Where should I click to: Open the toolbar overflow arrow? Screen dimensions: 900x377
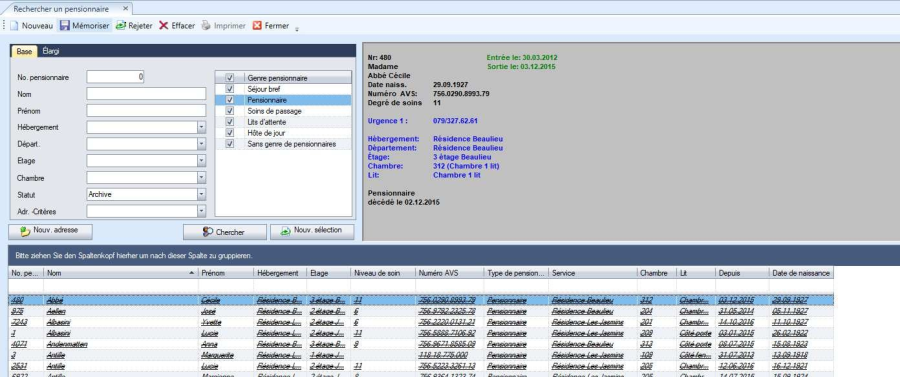tap(297, 29)
